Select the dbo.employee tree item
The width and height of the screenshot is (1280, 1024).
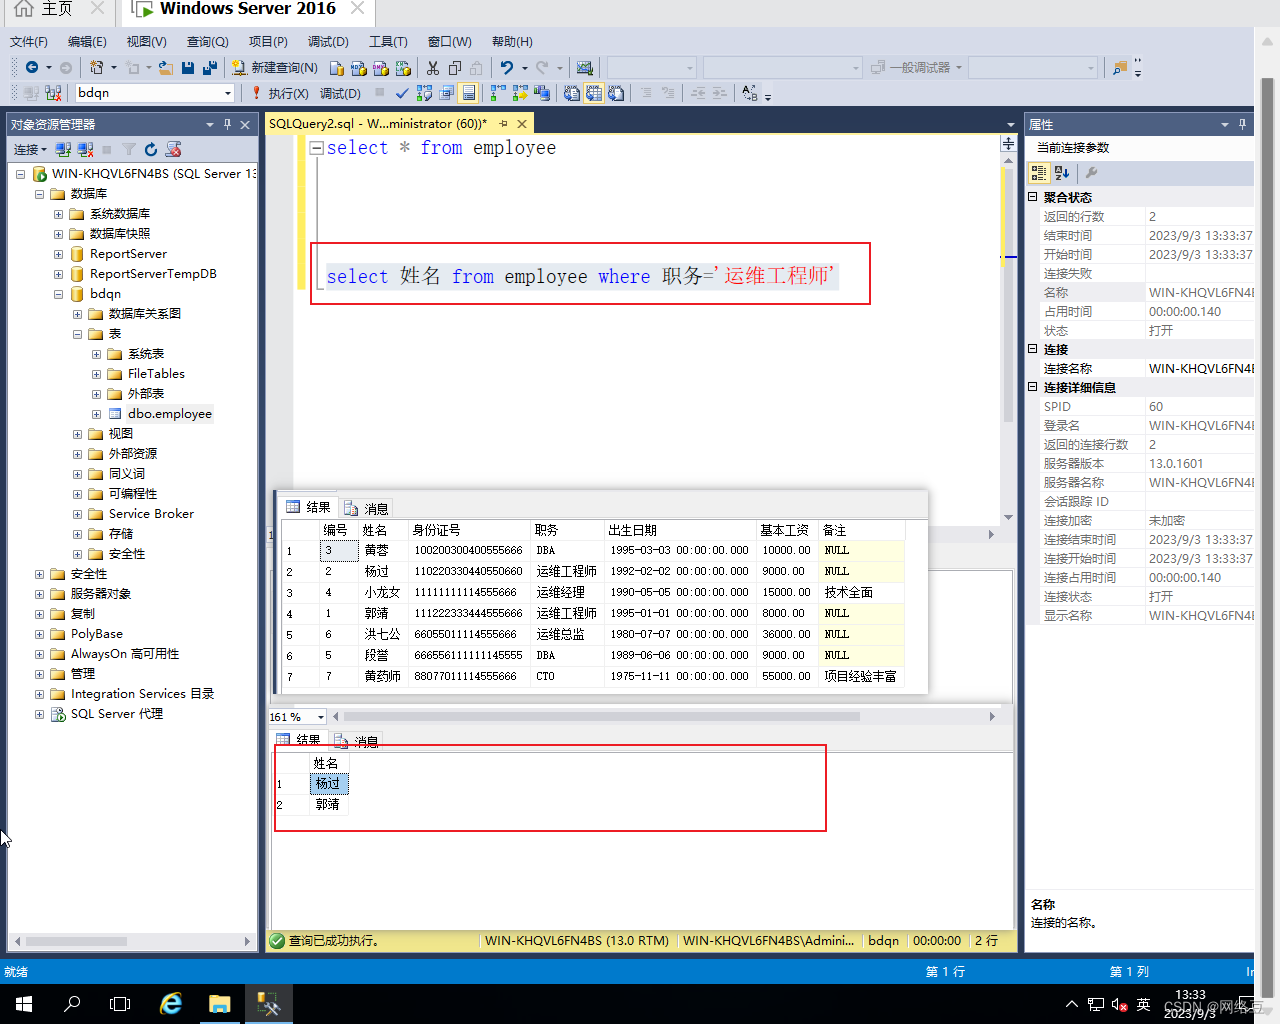[169, 414]
